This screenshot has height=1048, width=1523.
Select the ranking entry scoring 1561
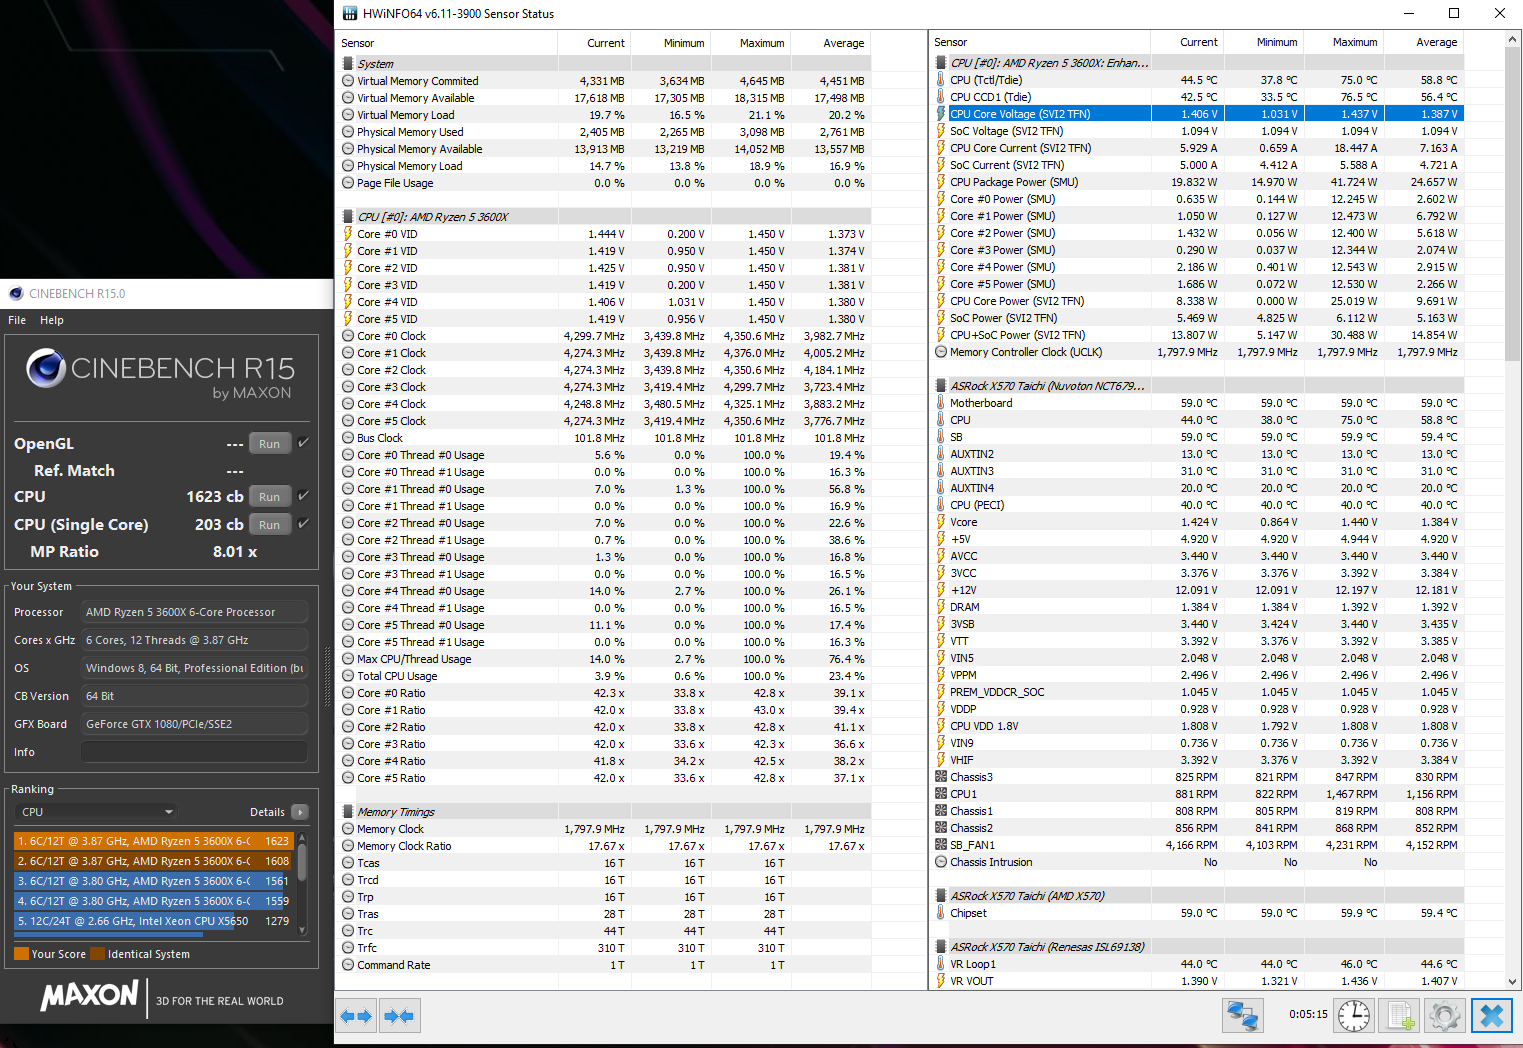(x=153, y=881)
